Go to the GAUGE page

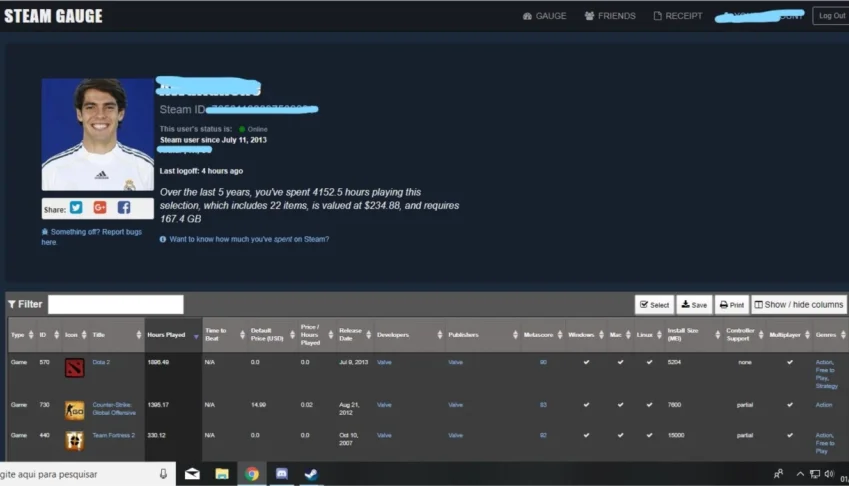(545, 16)
